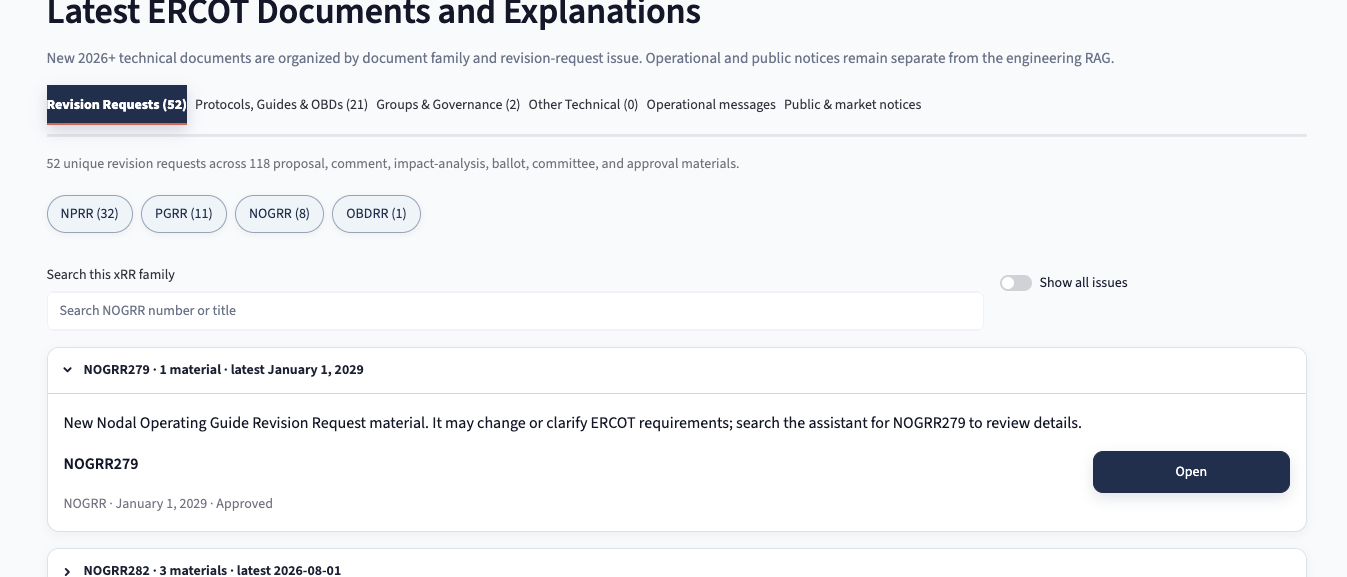The width and height of the screenshot is (1347, 577).
Task: Focus the Search NOGRR number or title field
Action: coord(515,311)
